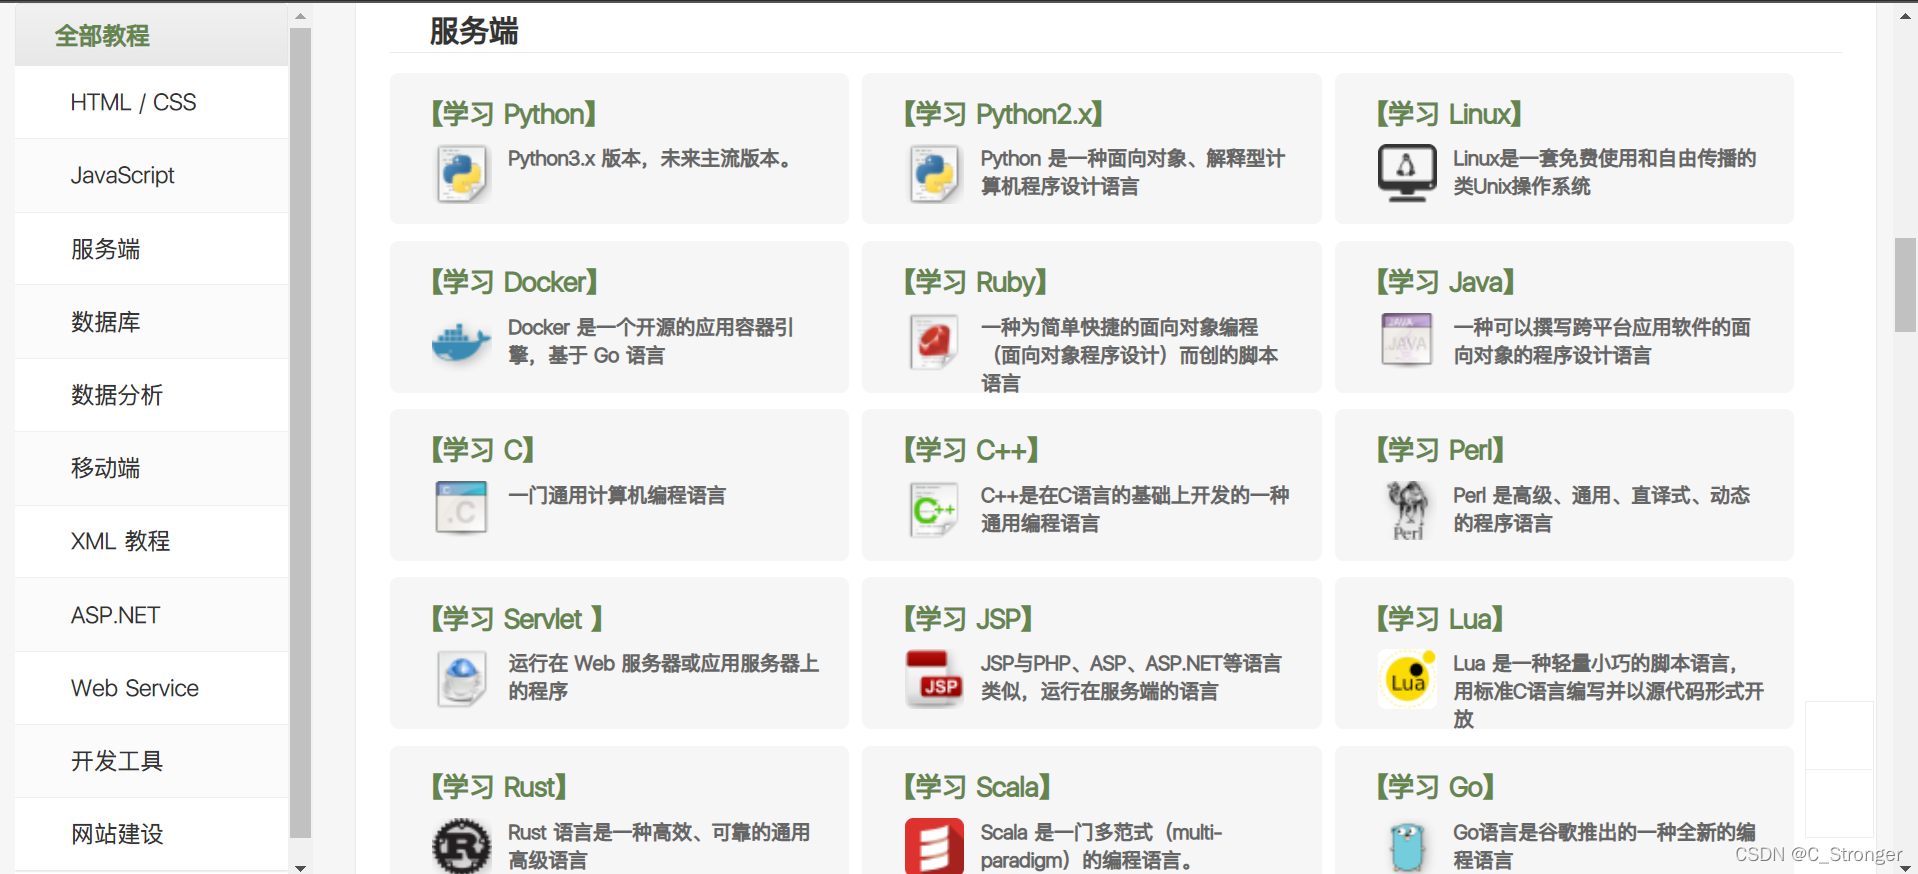Open the 【学习 Ruby】 tutorial link
The image size is (1918, 874).
[975, 282]
